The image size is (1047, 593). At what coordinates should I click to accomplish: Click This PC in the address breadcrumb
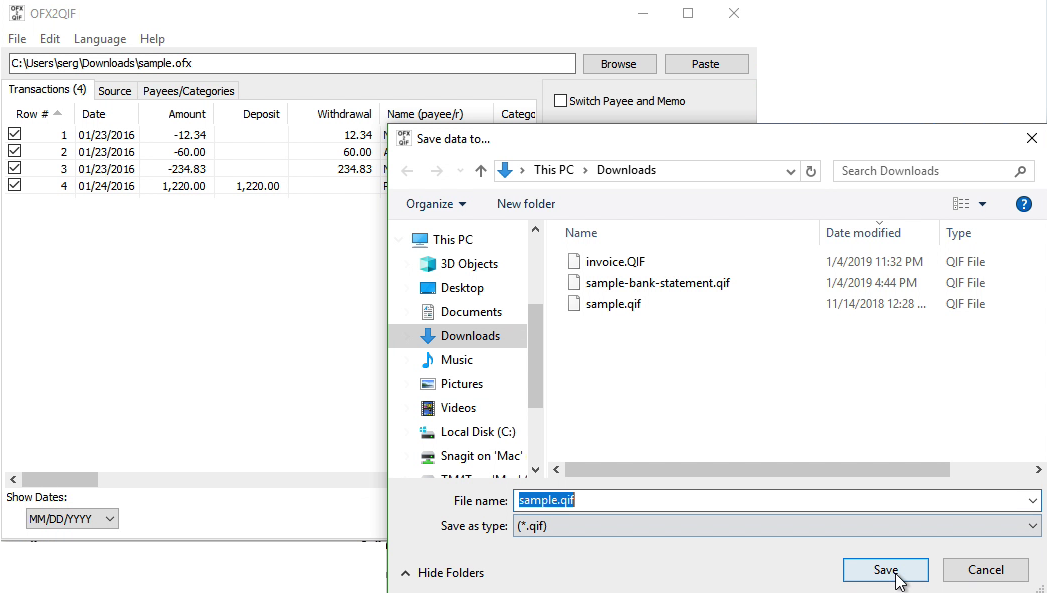click(554, 170)
